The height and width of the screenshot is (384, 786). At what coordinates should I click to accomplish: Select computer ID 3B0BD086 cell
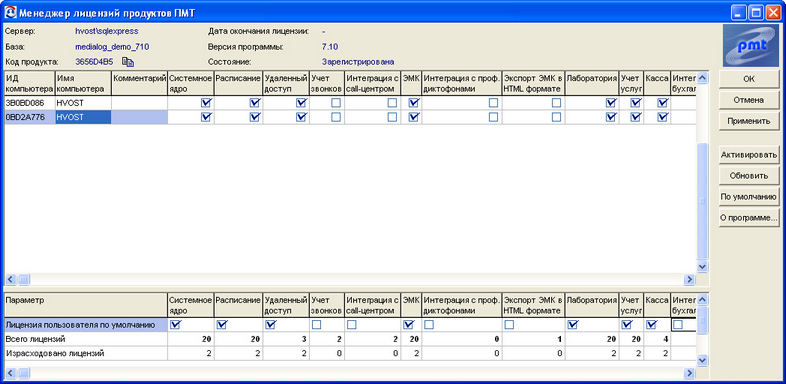30,103
